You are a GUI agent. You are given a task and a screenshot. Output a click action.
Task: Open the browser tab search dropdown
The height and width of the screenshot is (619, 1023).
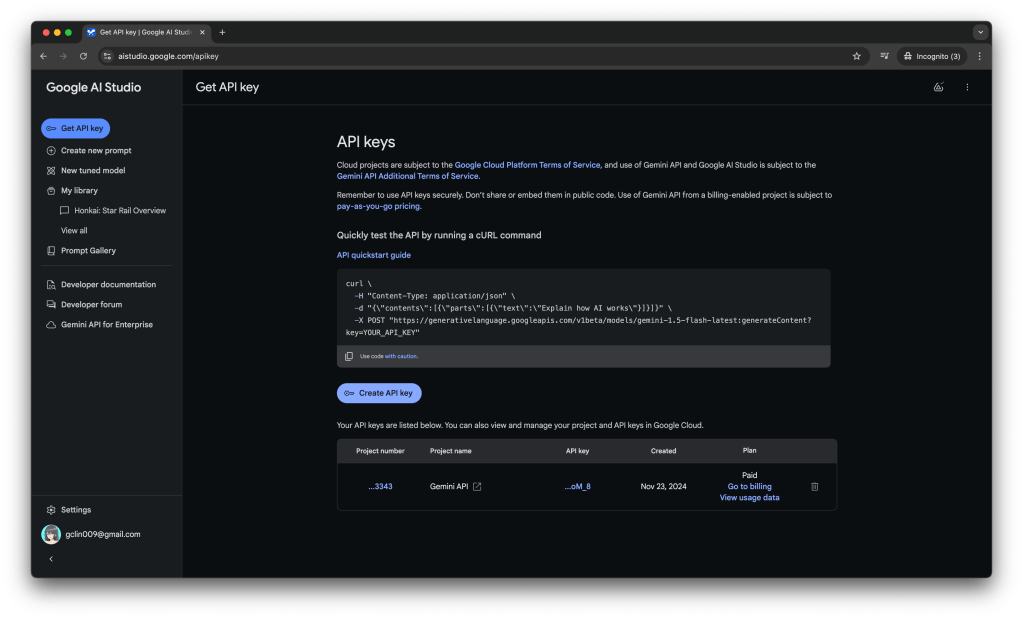pyautogui.click(x=979, y=32)
